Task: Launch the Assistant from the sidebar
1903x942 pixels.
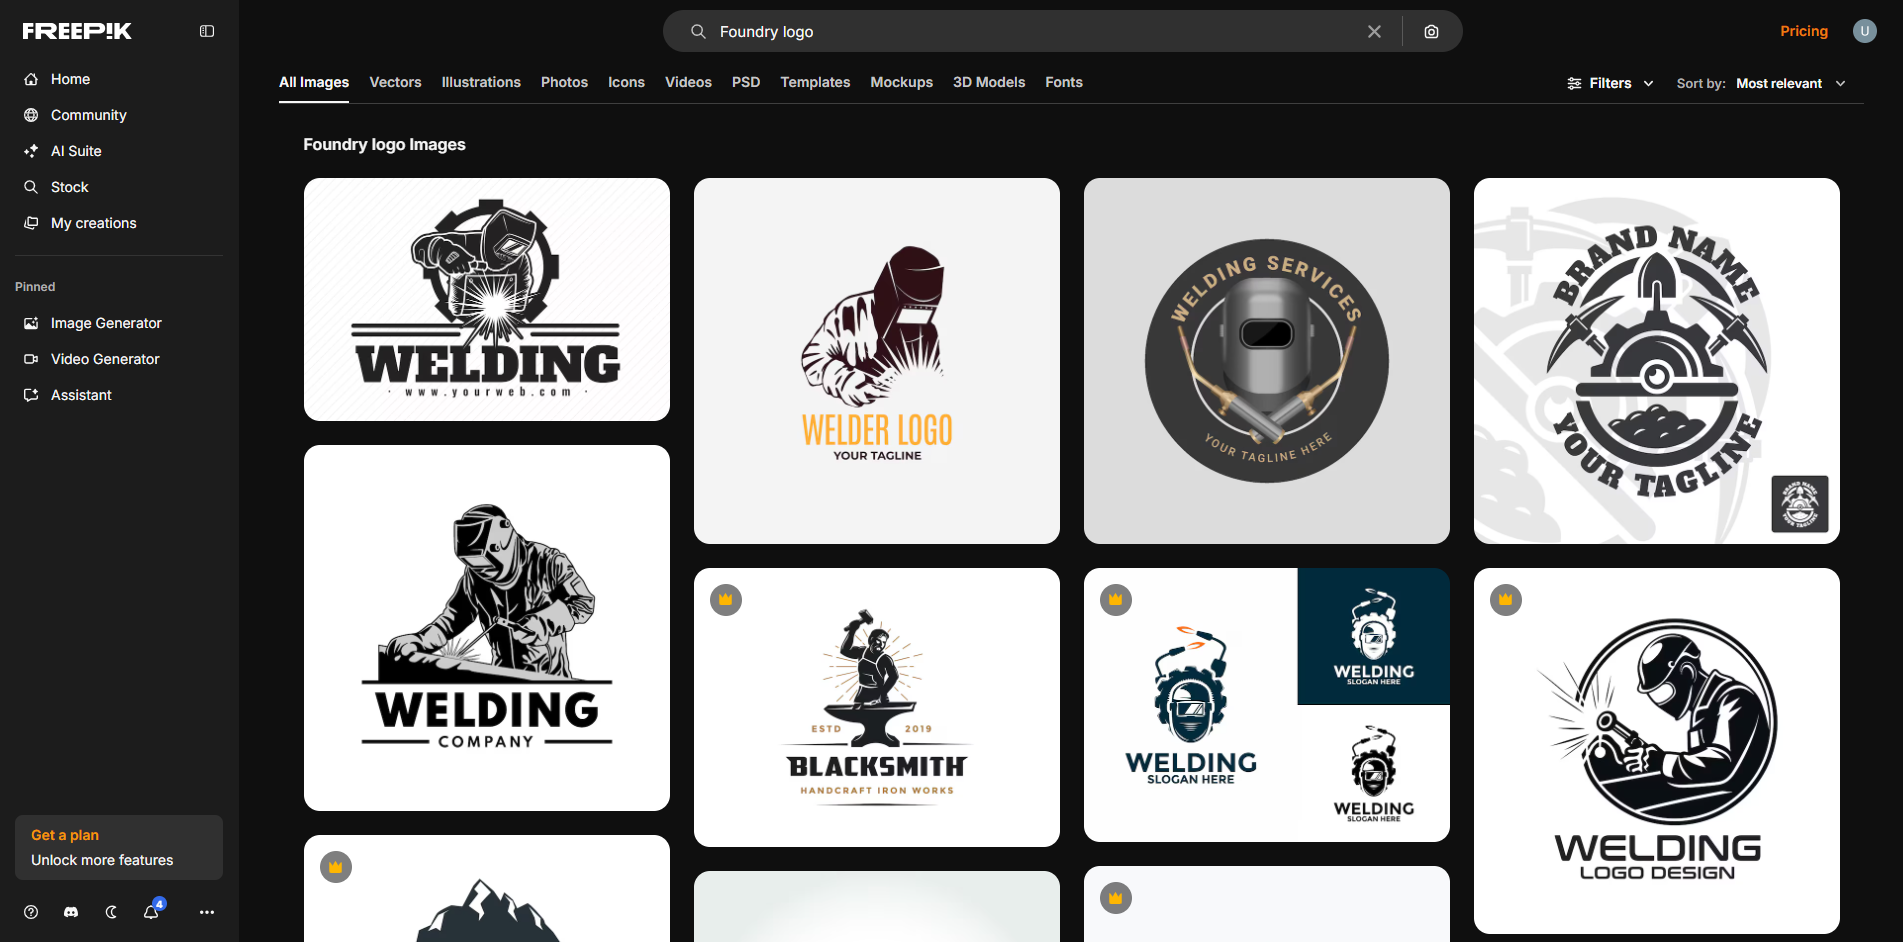Action: click(81, 394)
